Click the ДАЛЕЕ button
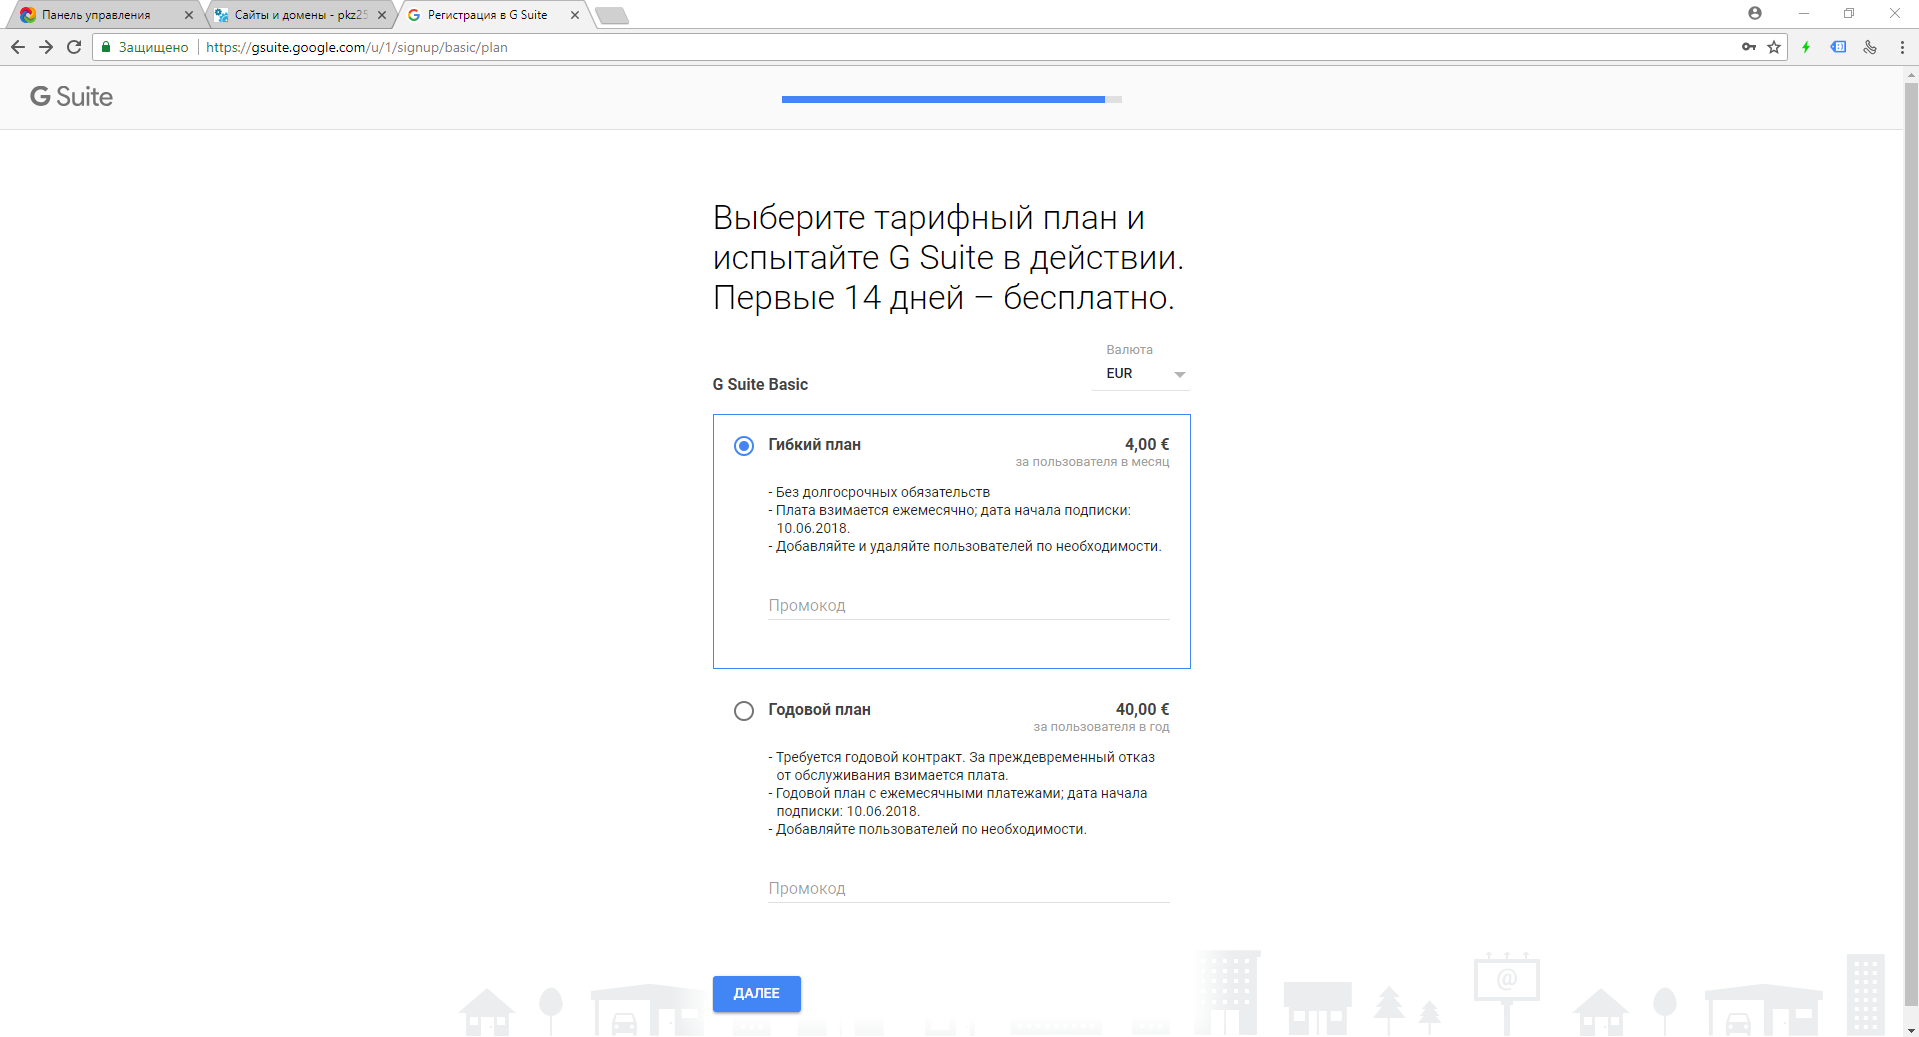Viewport: 1919px width, 1037px height. tap(756, 993)
